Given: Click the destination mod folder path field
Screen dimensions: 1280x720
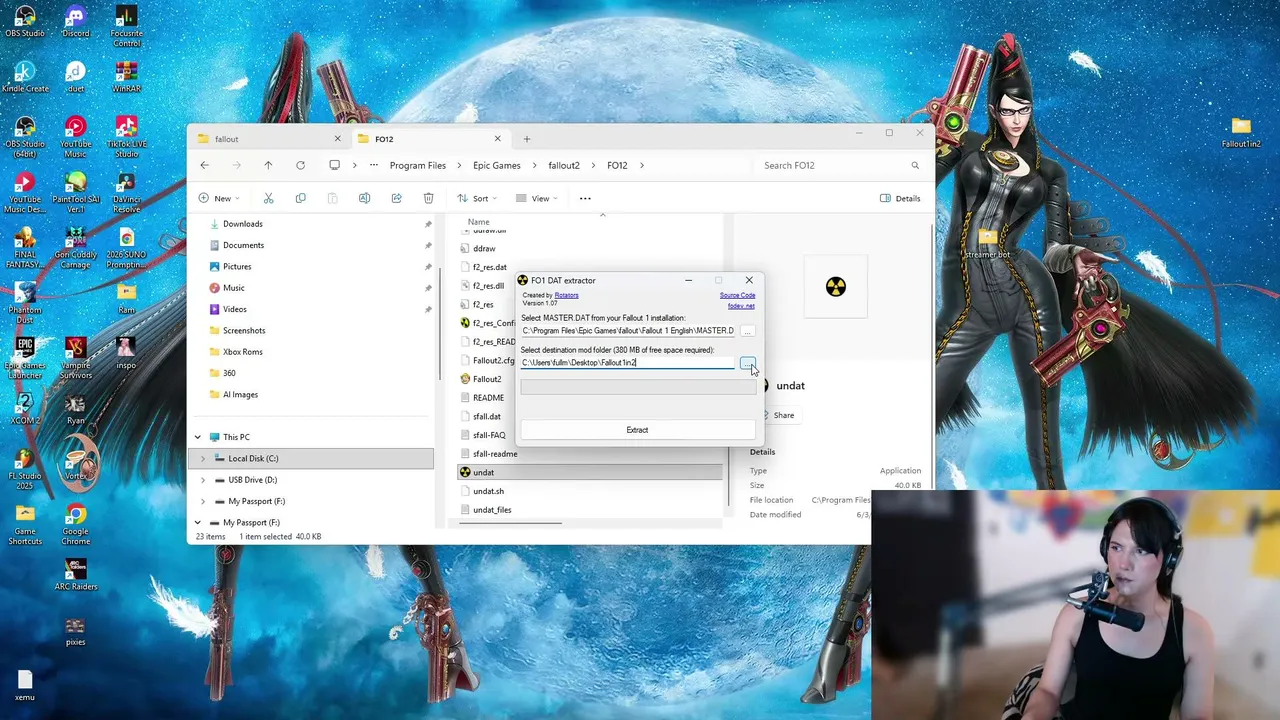Looking at the screenshot, I should (x=628, y=363).
